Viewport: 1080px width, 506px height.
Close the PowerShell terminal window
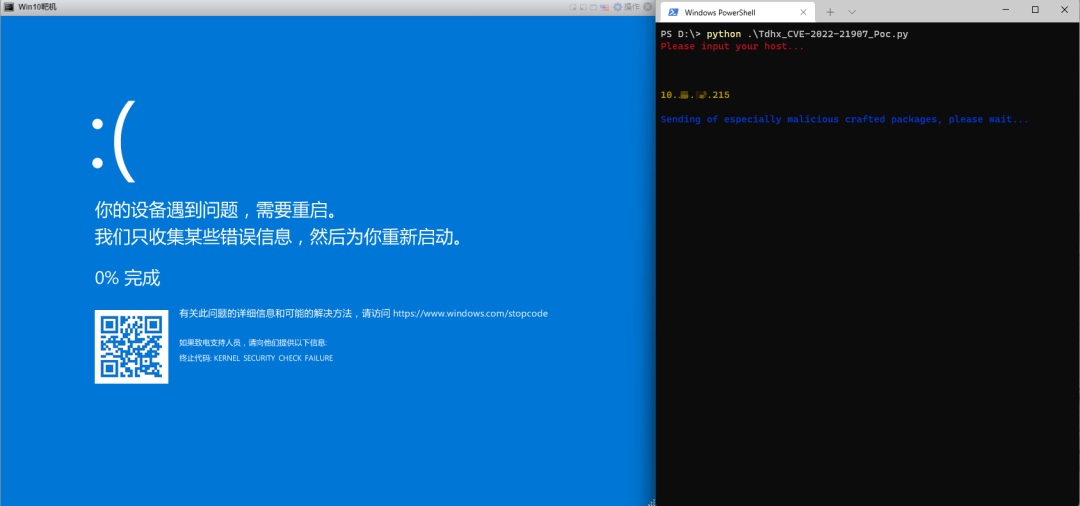1067,10
